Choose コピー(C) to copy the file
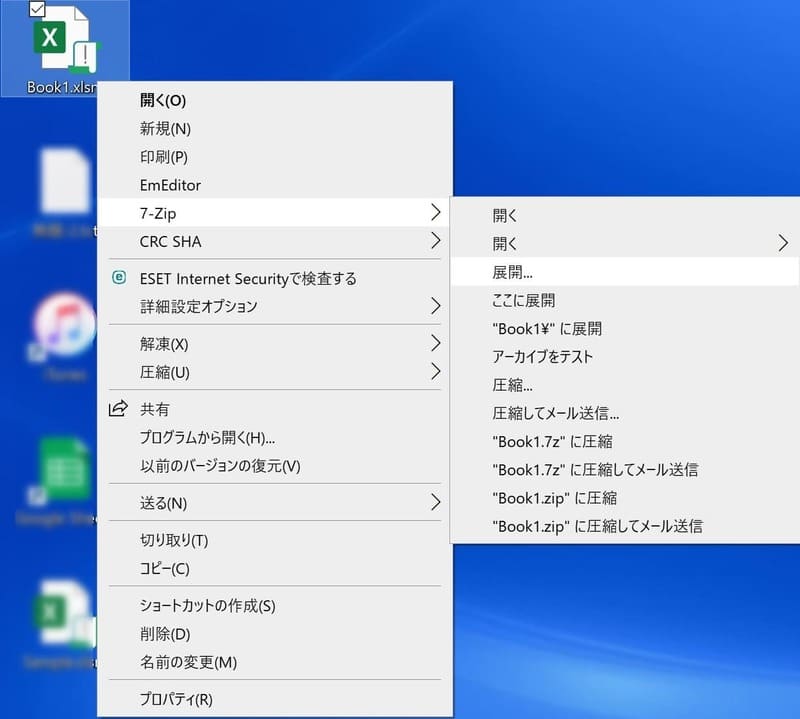Image resolution: width=800 pixels, height=719 pixels. pos(275,568)
